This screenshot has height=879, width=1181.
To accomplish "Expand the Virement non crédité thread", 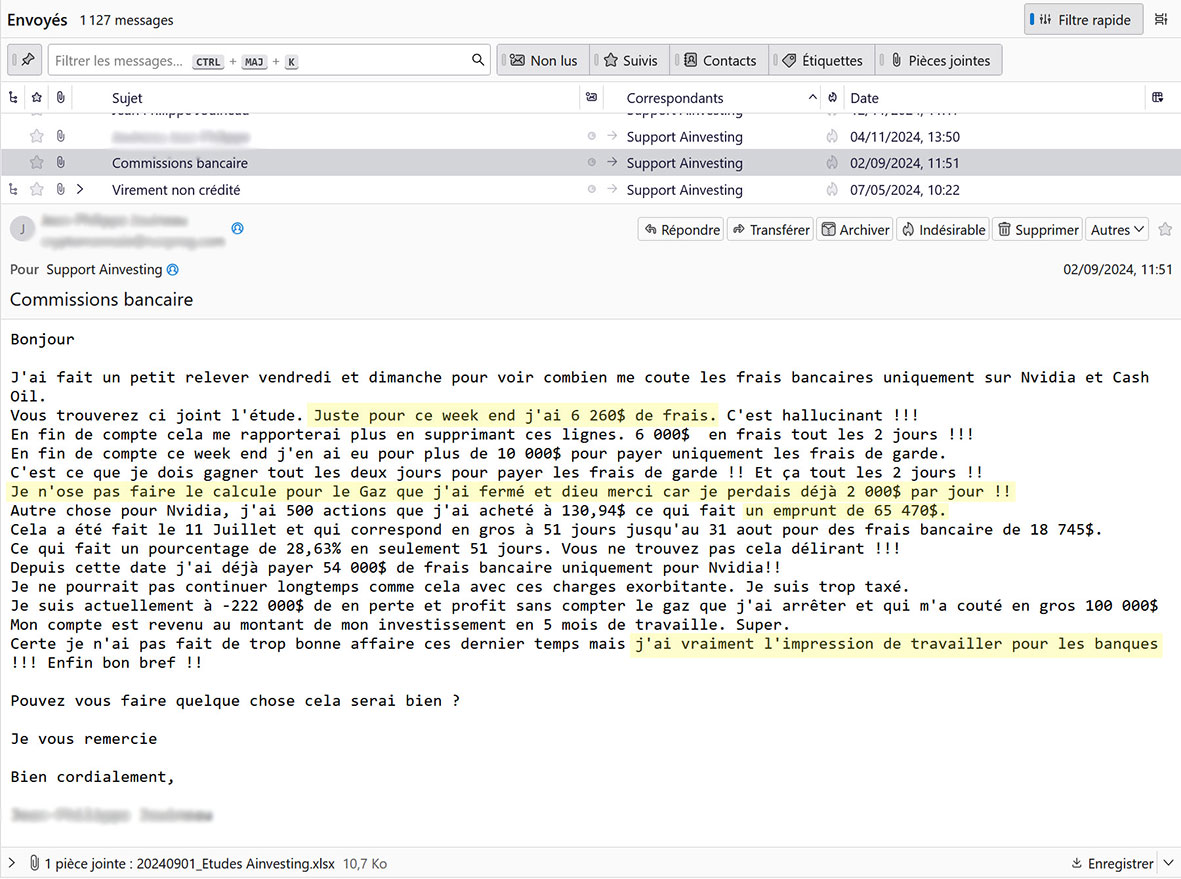I will pyautogui.click(x=79, y=190).
